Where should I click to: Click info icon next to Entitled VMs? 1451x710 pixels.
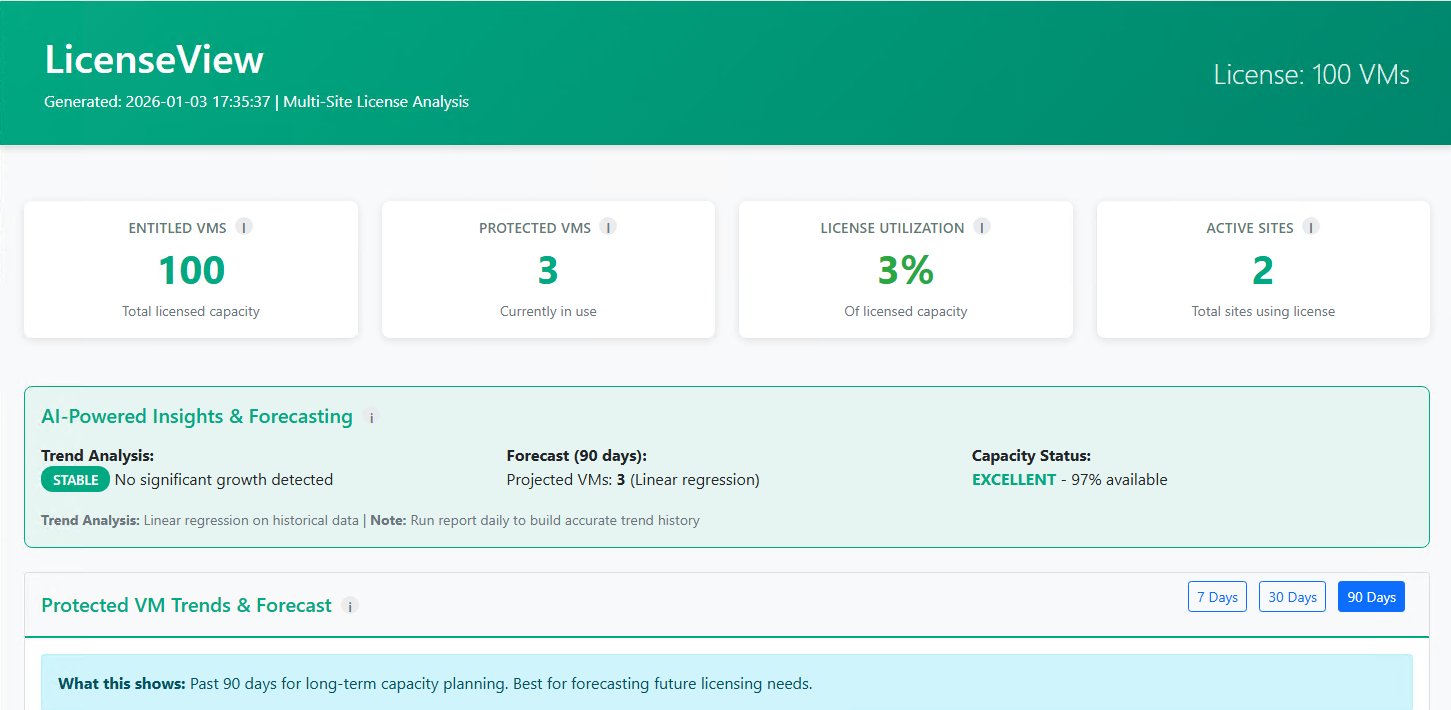[244, 227]
